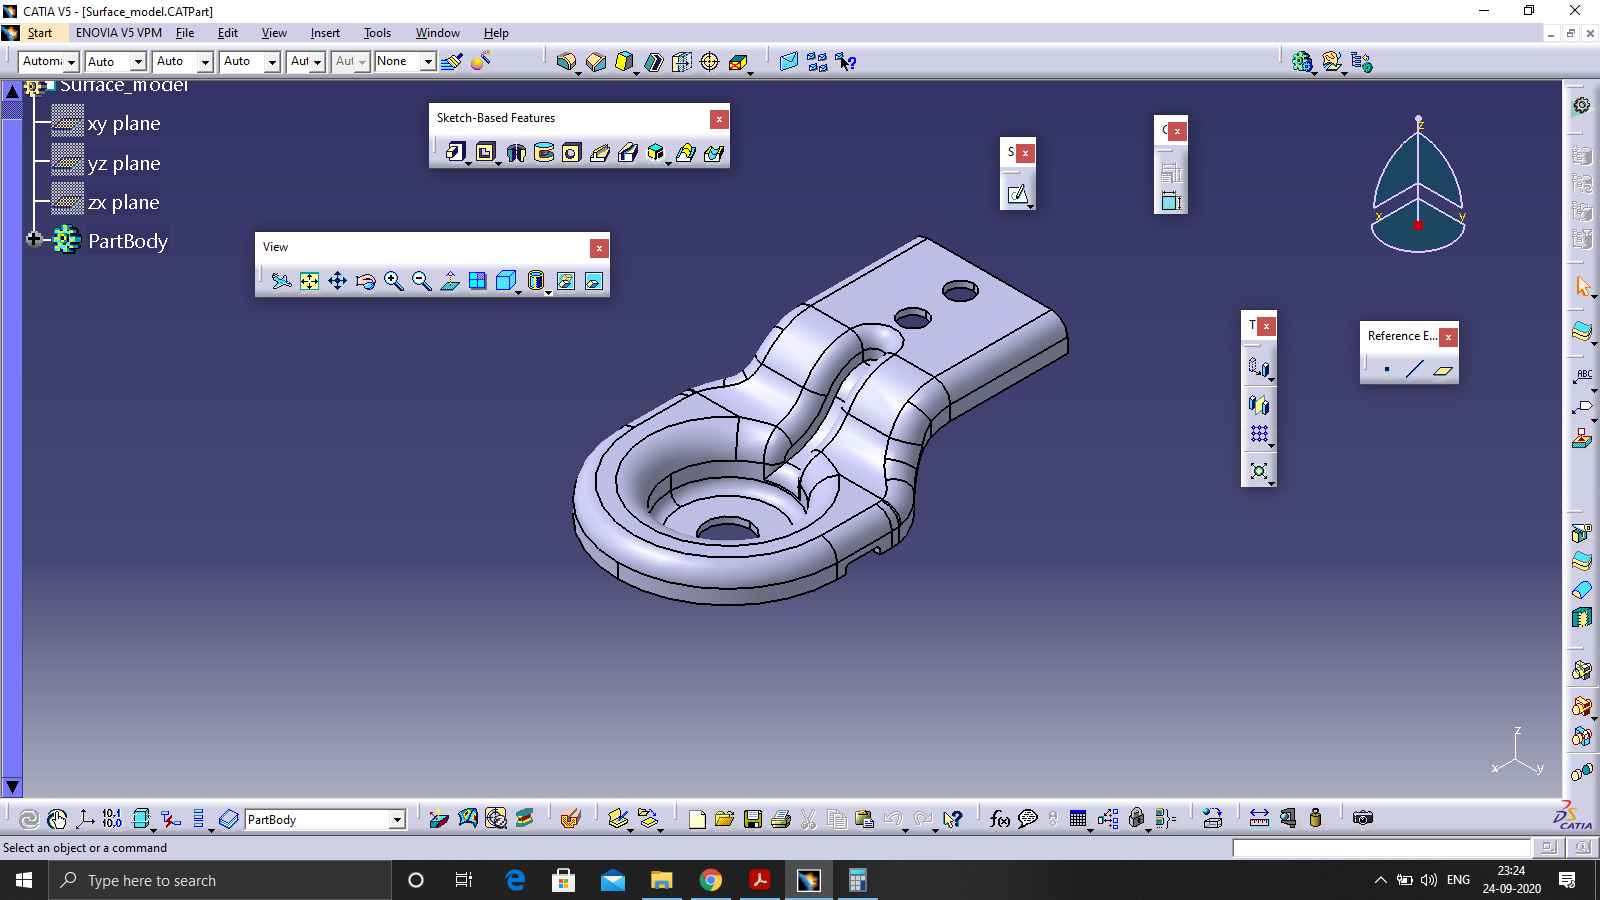
Task: Select the Rotate tool in View toolbar
Action: 365,281
